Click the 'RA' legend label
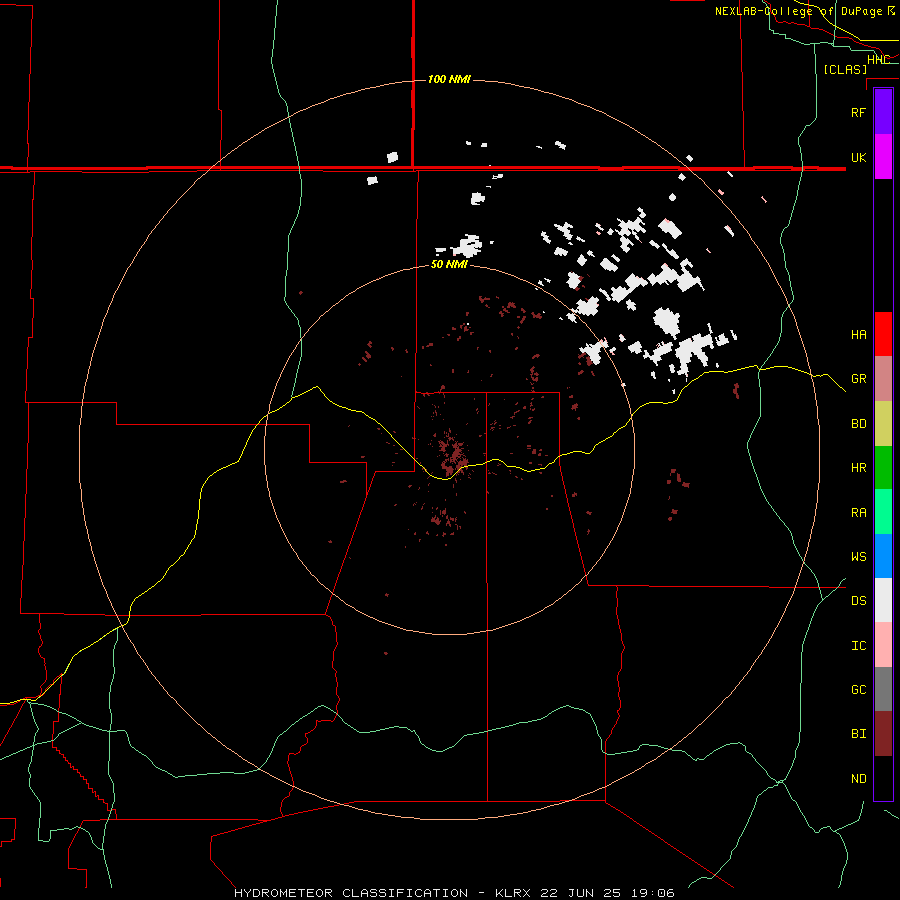Screen dimensions: 900x900 [858, 513]
